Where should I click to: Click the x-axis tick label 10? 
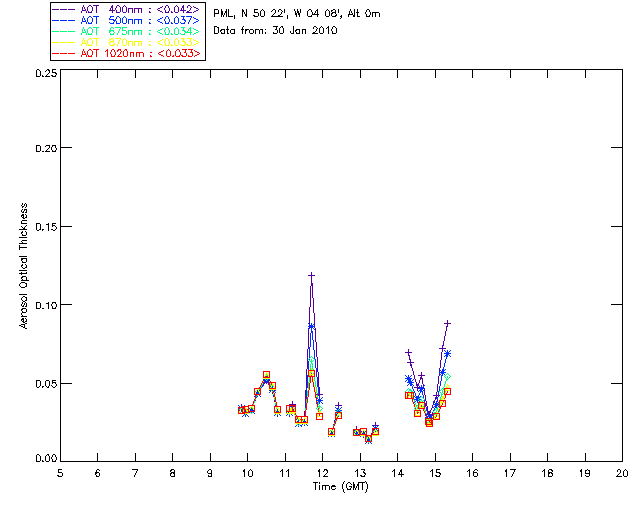click(x=247, y=474)
